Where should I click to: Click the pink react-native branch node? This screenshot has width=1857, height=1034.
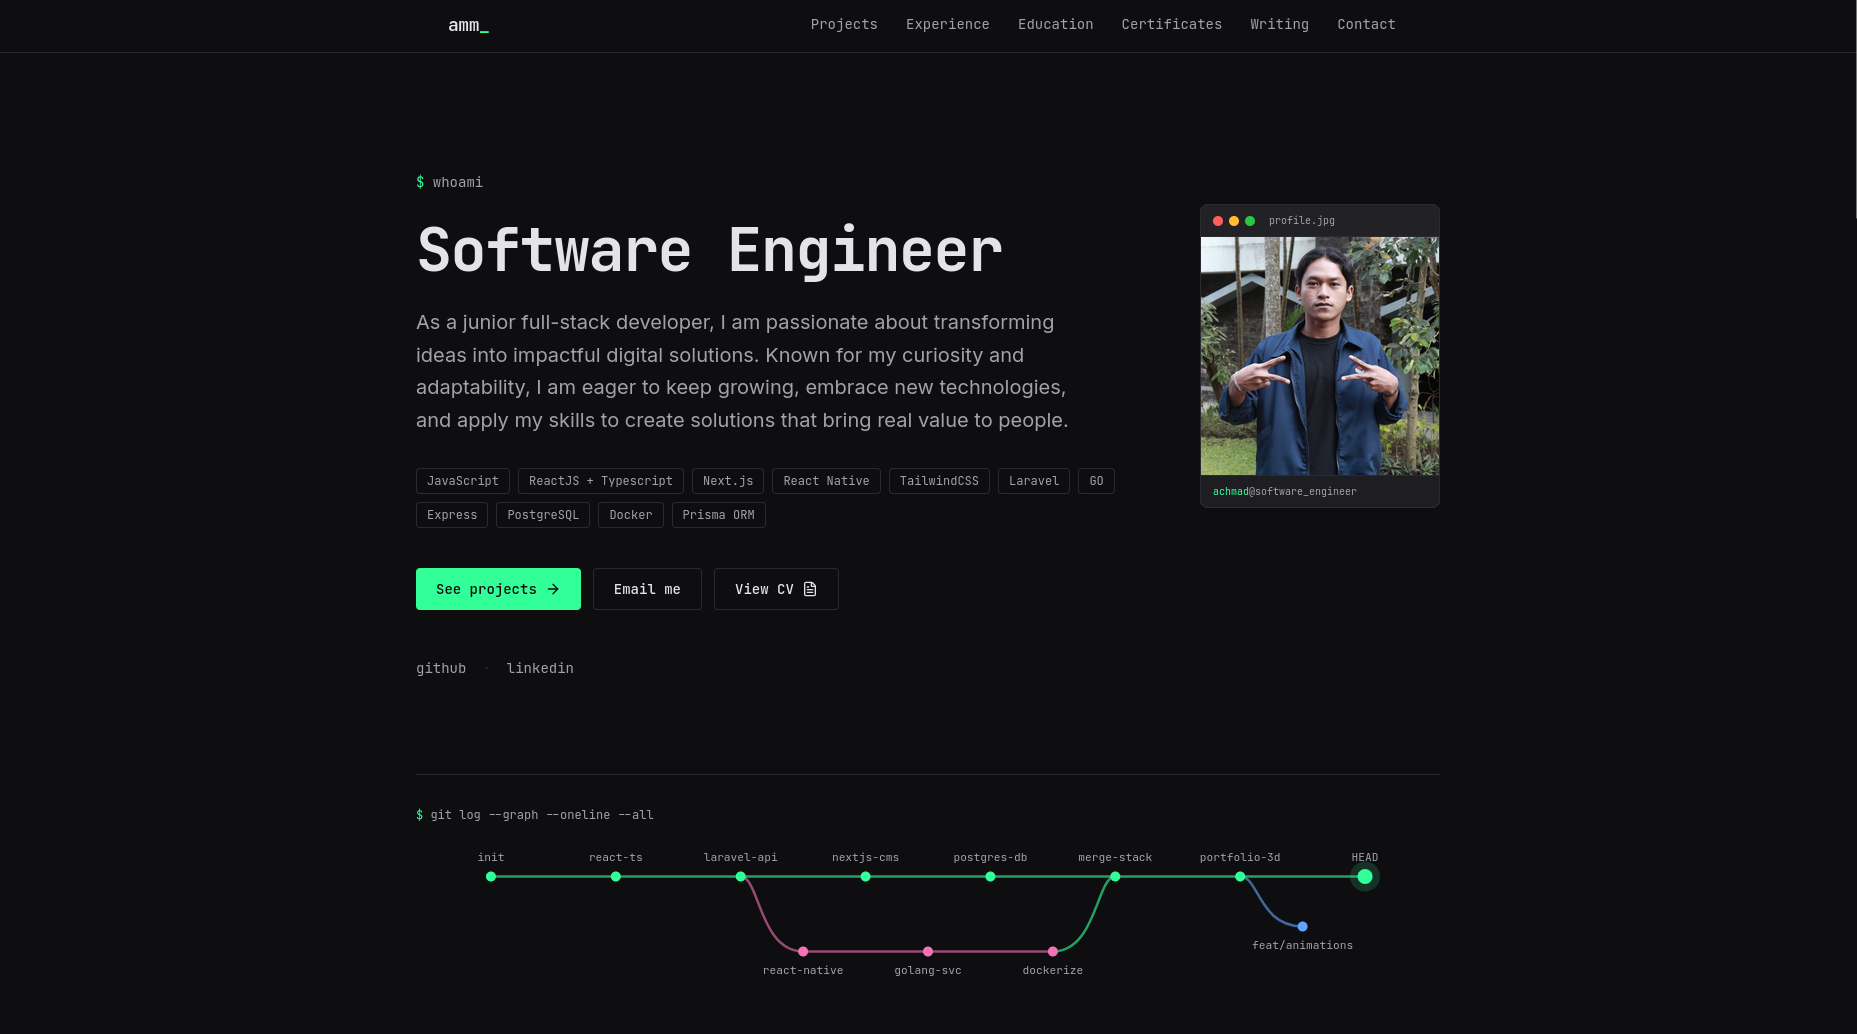tap(803, 952)
